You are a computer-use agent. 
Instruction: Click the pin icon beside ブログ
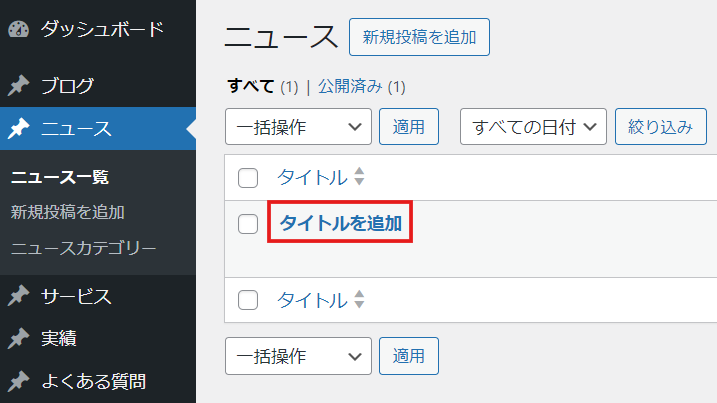(x=18, y=86)
